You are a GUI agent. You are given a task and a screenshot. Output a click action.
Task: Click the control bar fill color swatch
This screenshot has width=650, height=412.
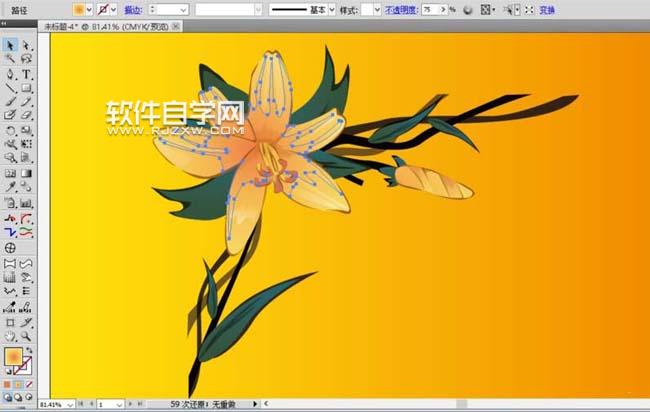coord(79,10)
